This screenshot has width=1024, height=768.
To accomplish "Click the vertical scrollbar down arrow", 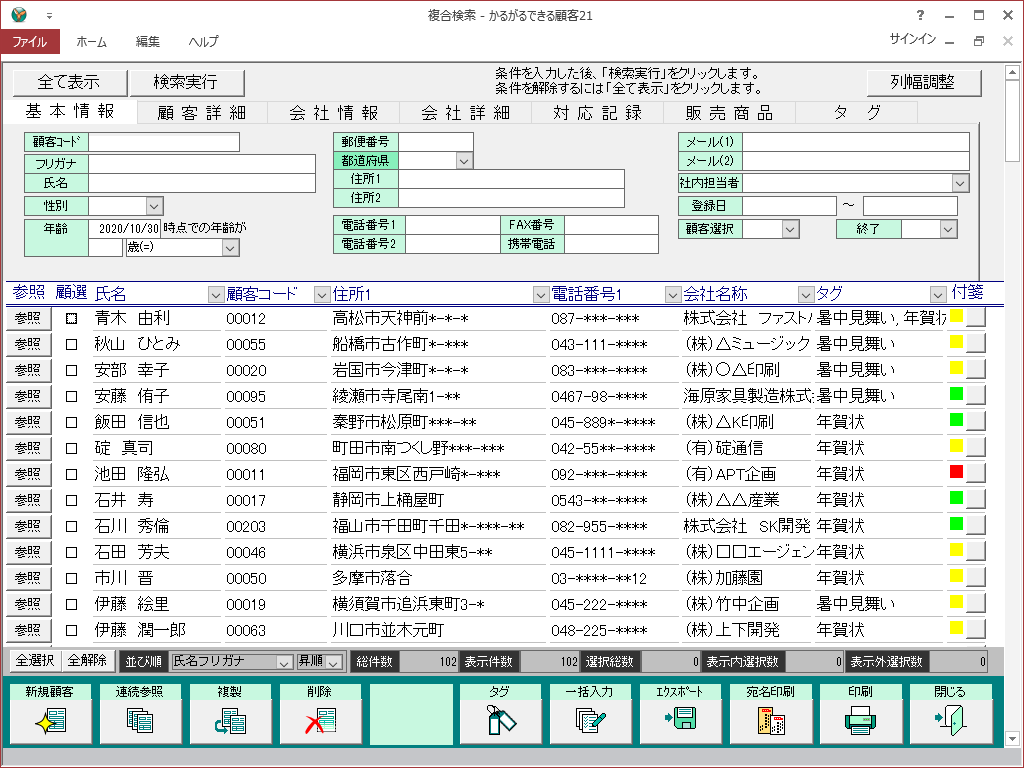I will [x=1012, y=739].
